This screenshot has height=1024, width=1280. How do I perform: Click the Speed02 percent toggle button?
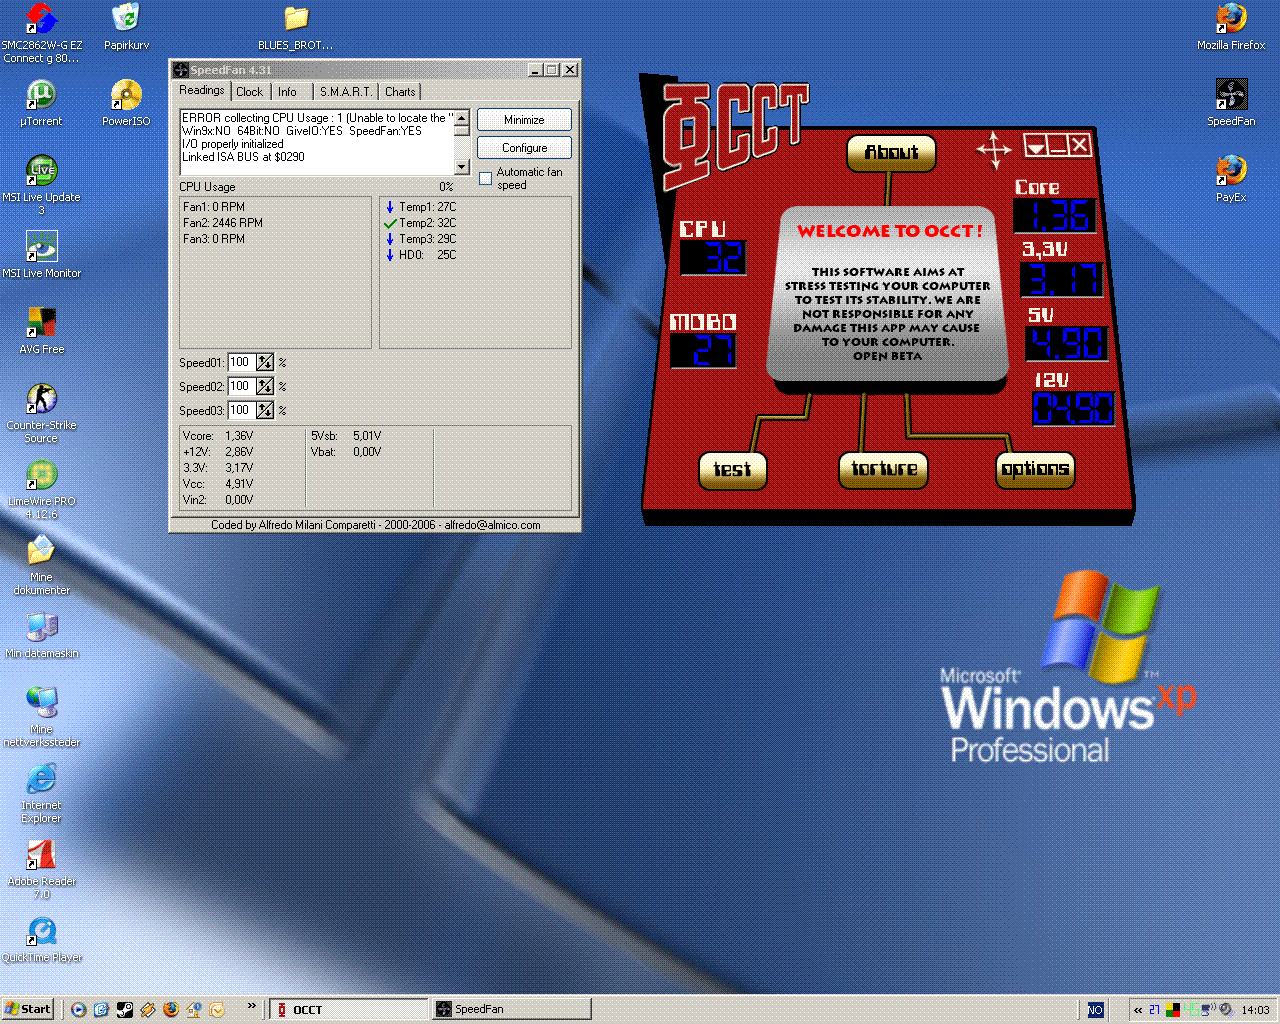(x=264, y=386)
